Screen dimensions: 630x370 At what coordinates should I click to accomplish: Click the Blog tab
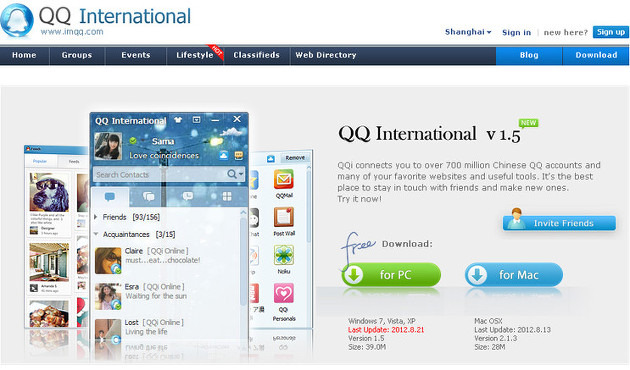[529, 55]
